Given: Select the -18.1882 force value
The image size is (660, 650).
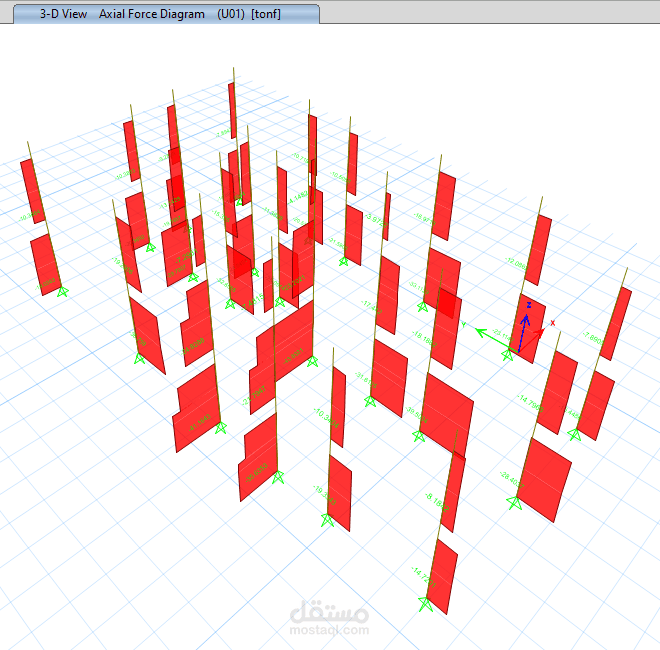Looking at the screenshot, I should tap(424, 338).
